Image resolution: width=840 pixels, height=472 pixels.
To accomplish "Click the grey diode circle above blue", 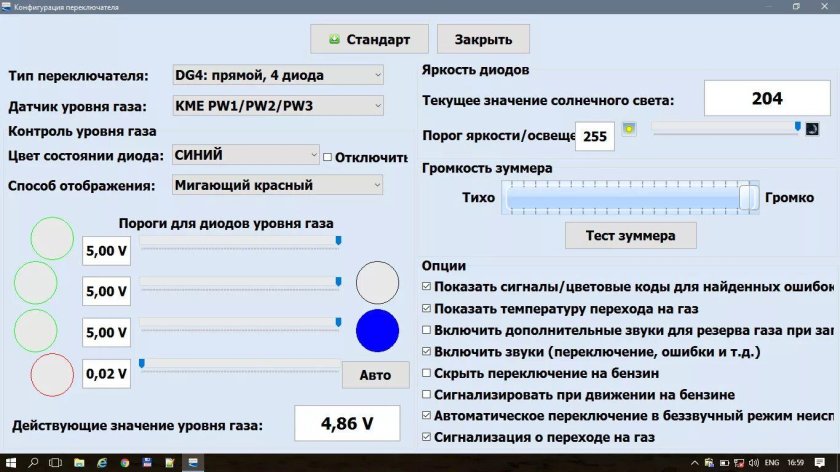I will 377,283.
